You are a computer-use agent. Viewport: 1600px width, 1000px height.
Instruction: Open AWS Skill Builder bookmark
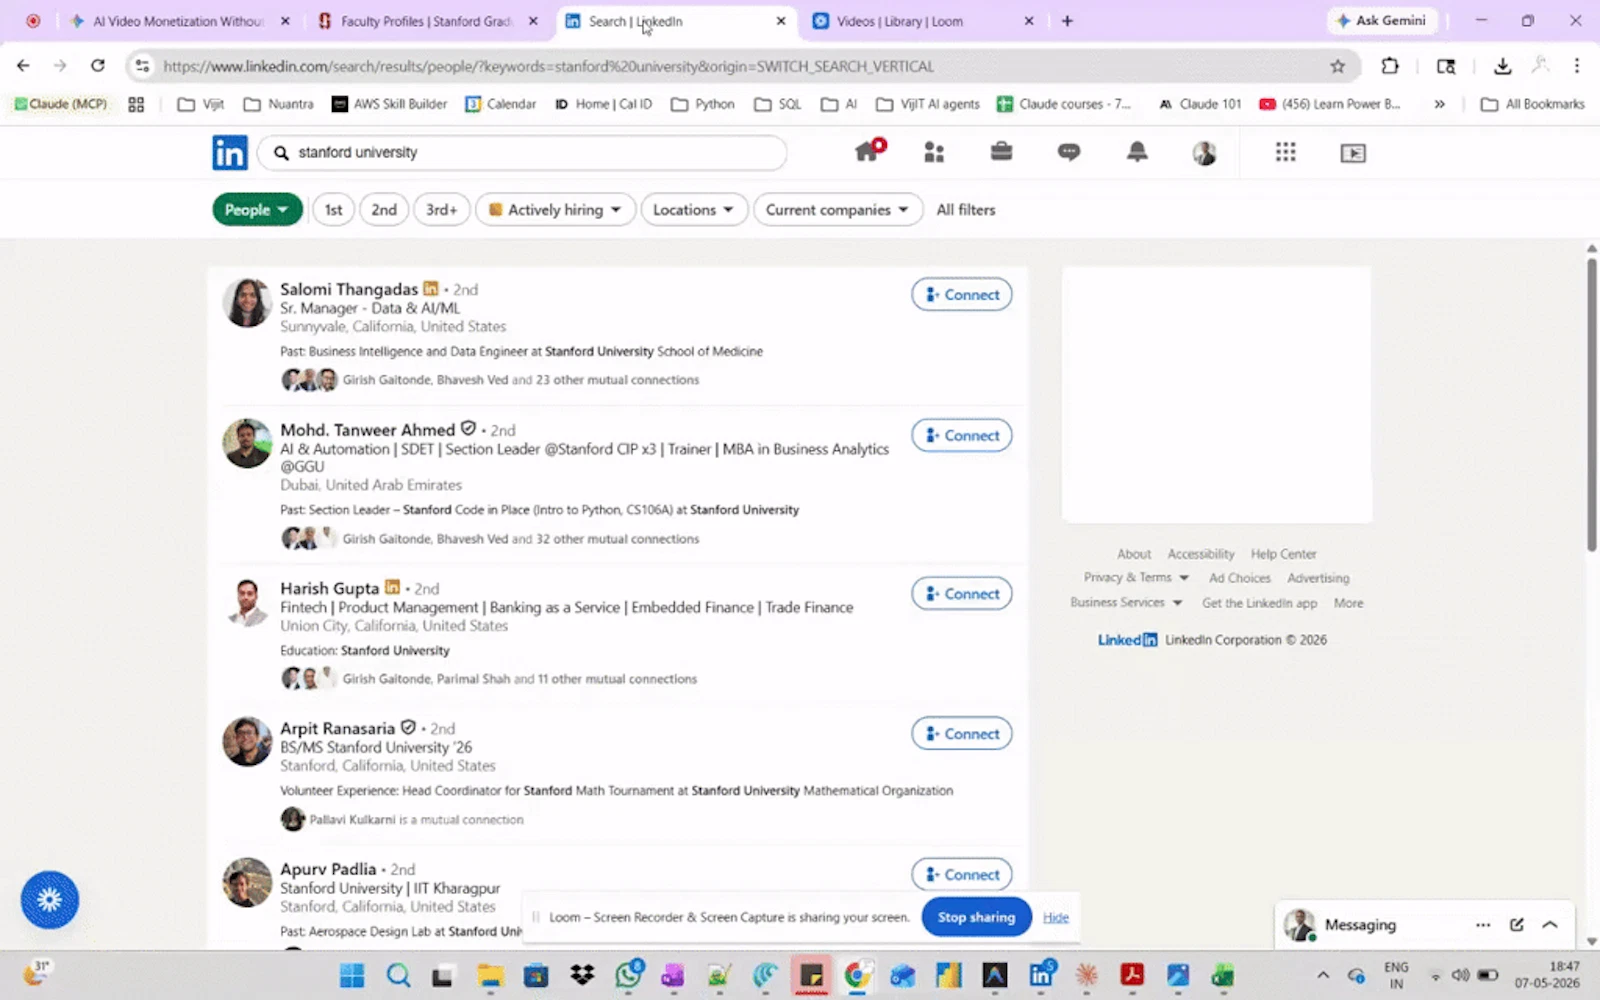pos(389,104)
